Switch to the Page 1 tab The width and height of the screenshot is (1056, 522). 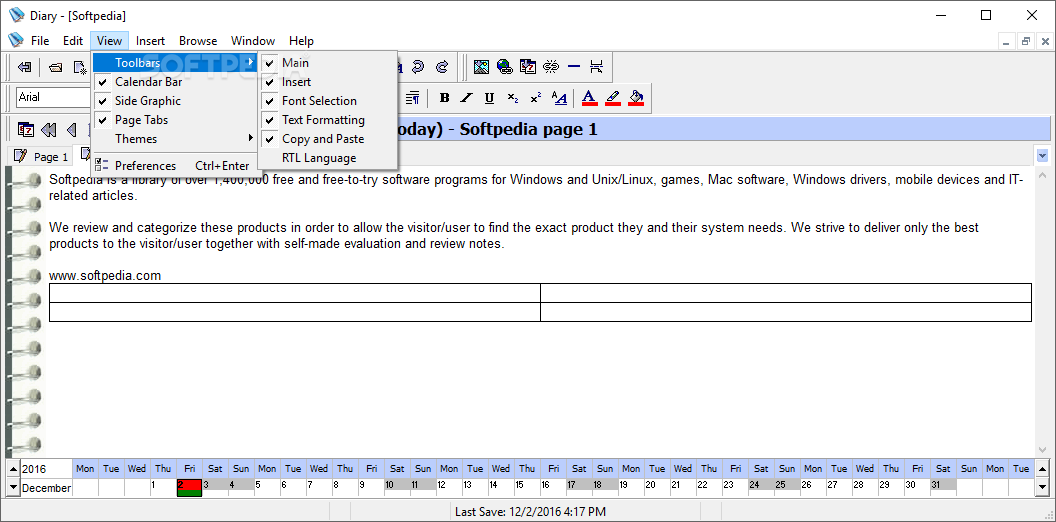pos(41,156)
